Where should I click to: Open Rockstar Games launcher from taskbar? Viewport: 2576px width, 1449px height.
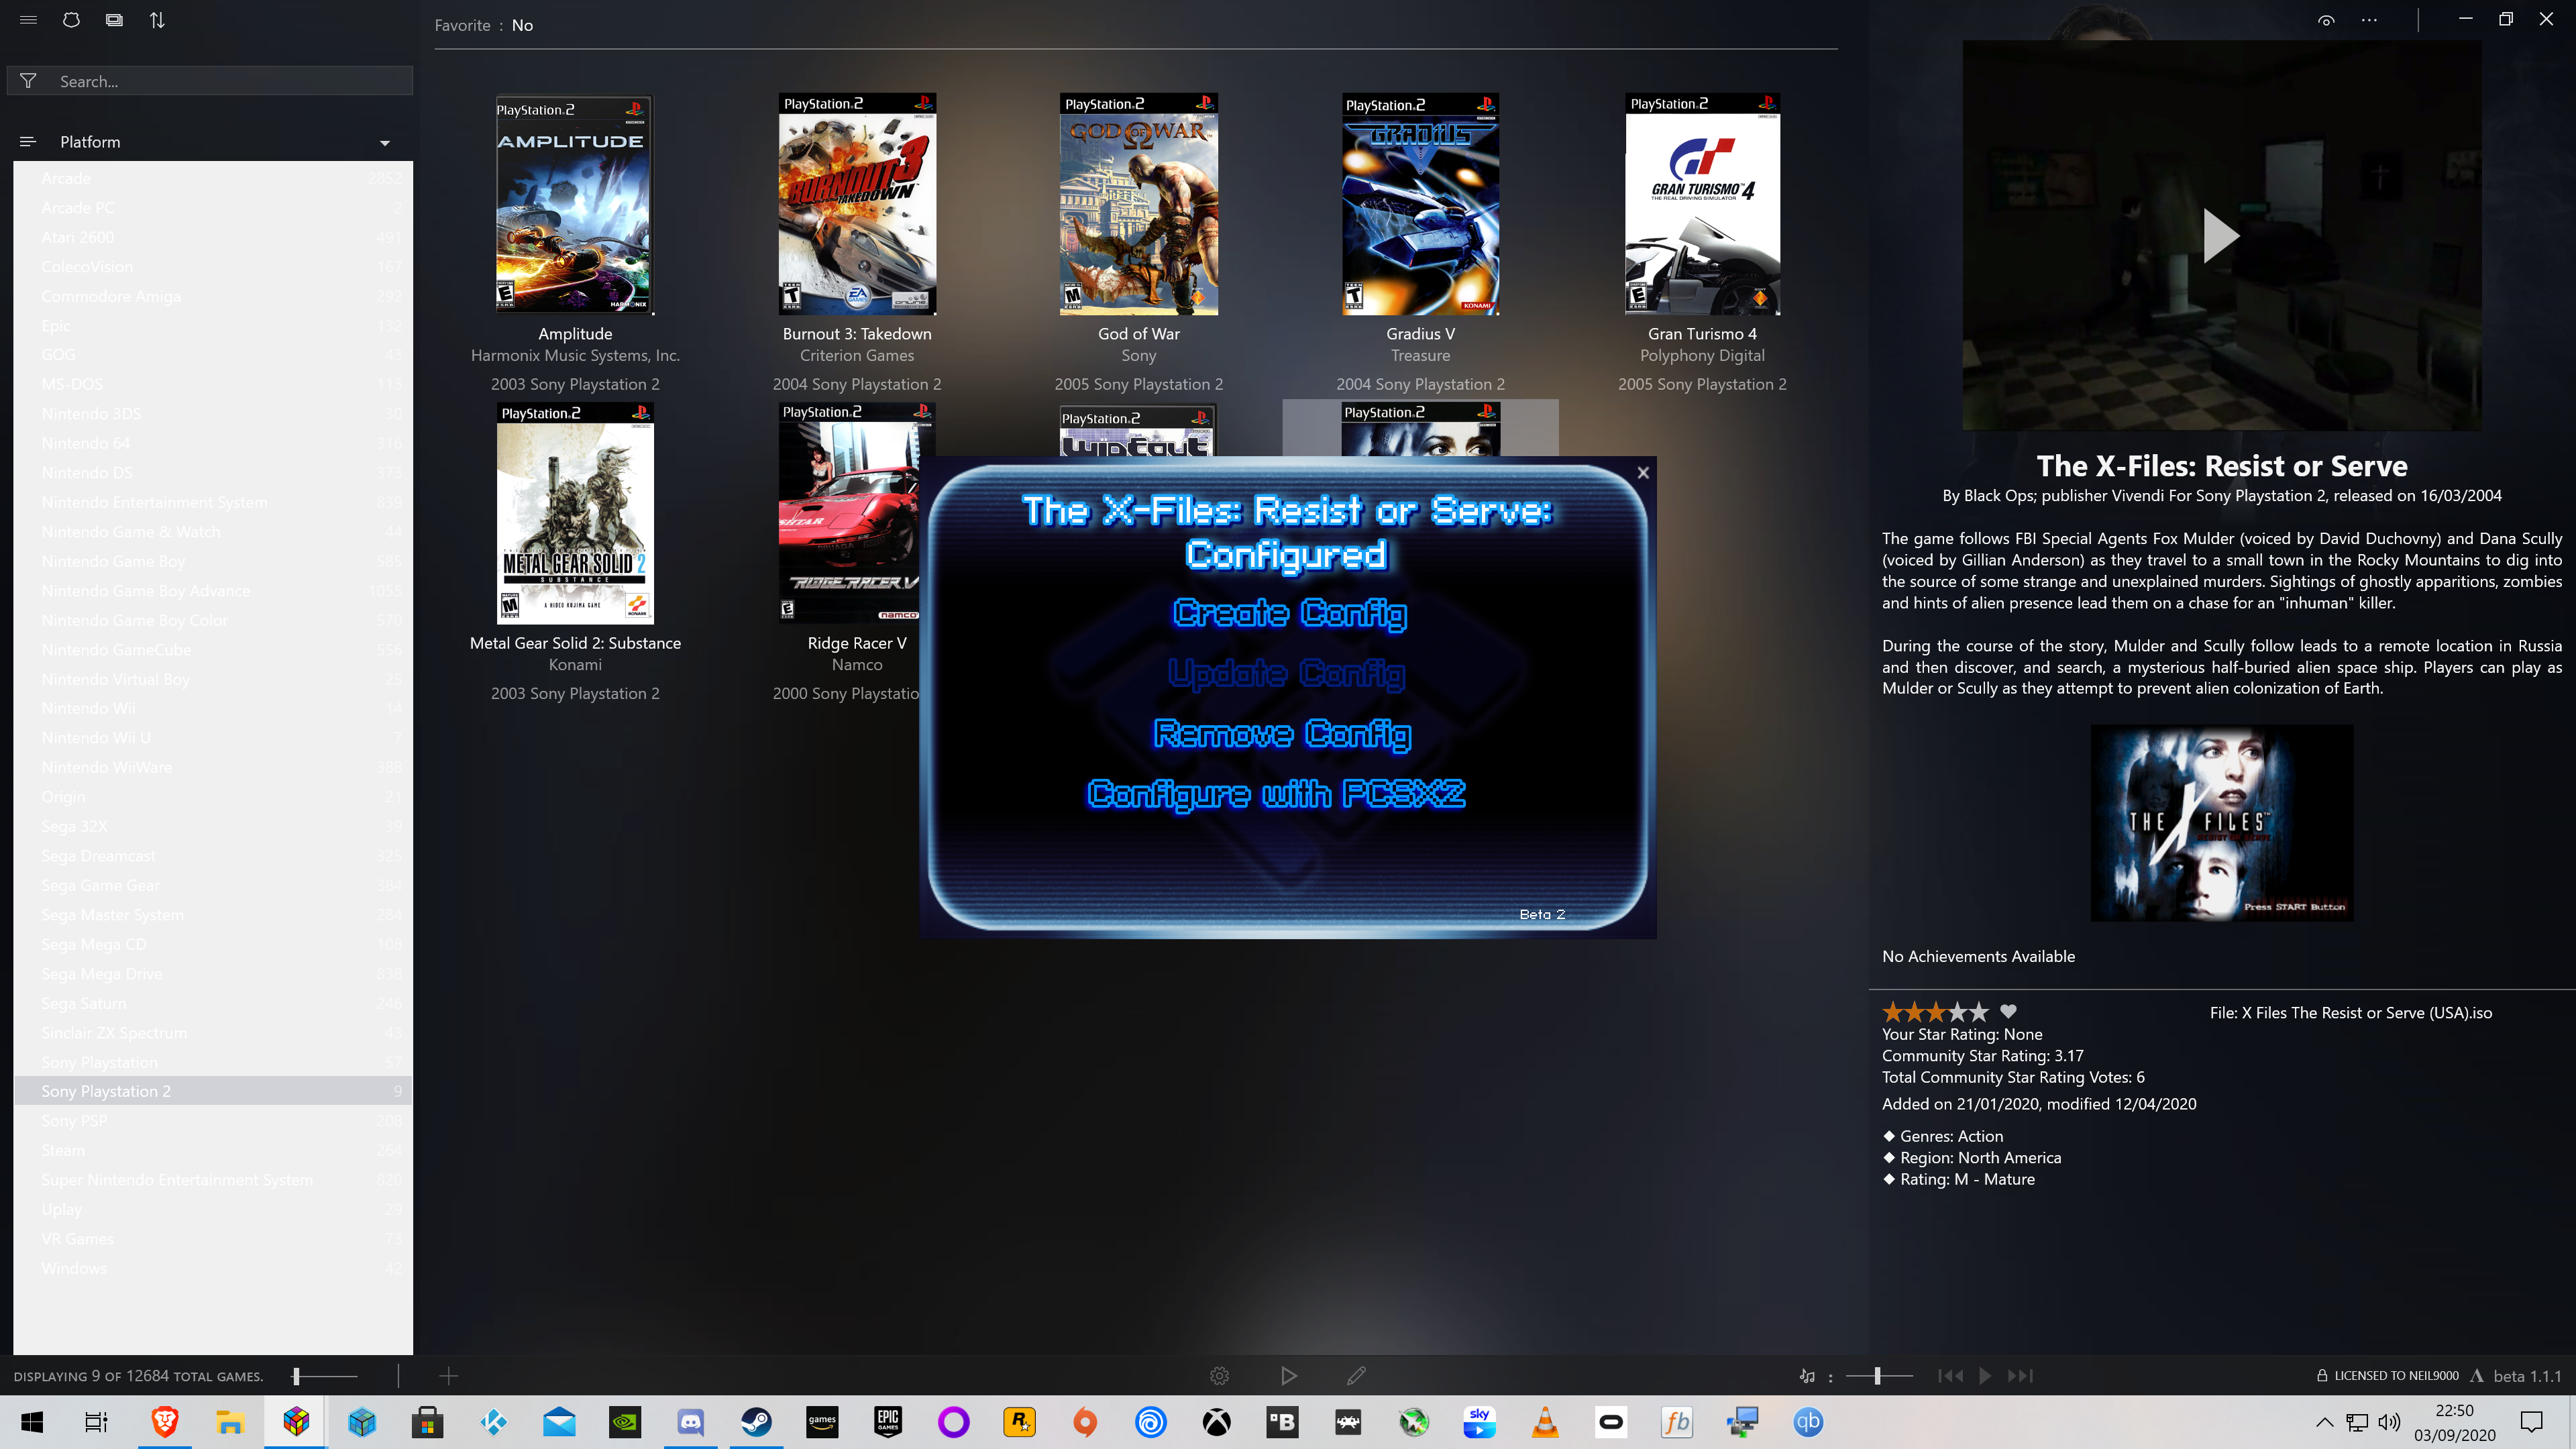[x=1019, y=1422]
